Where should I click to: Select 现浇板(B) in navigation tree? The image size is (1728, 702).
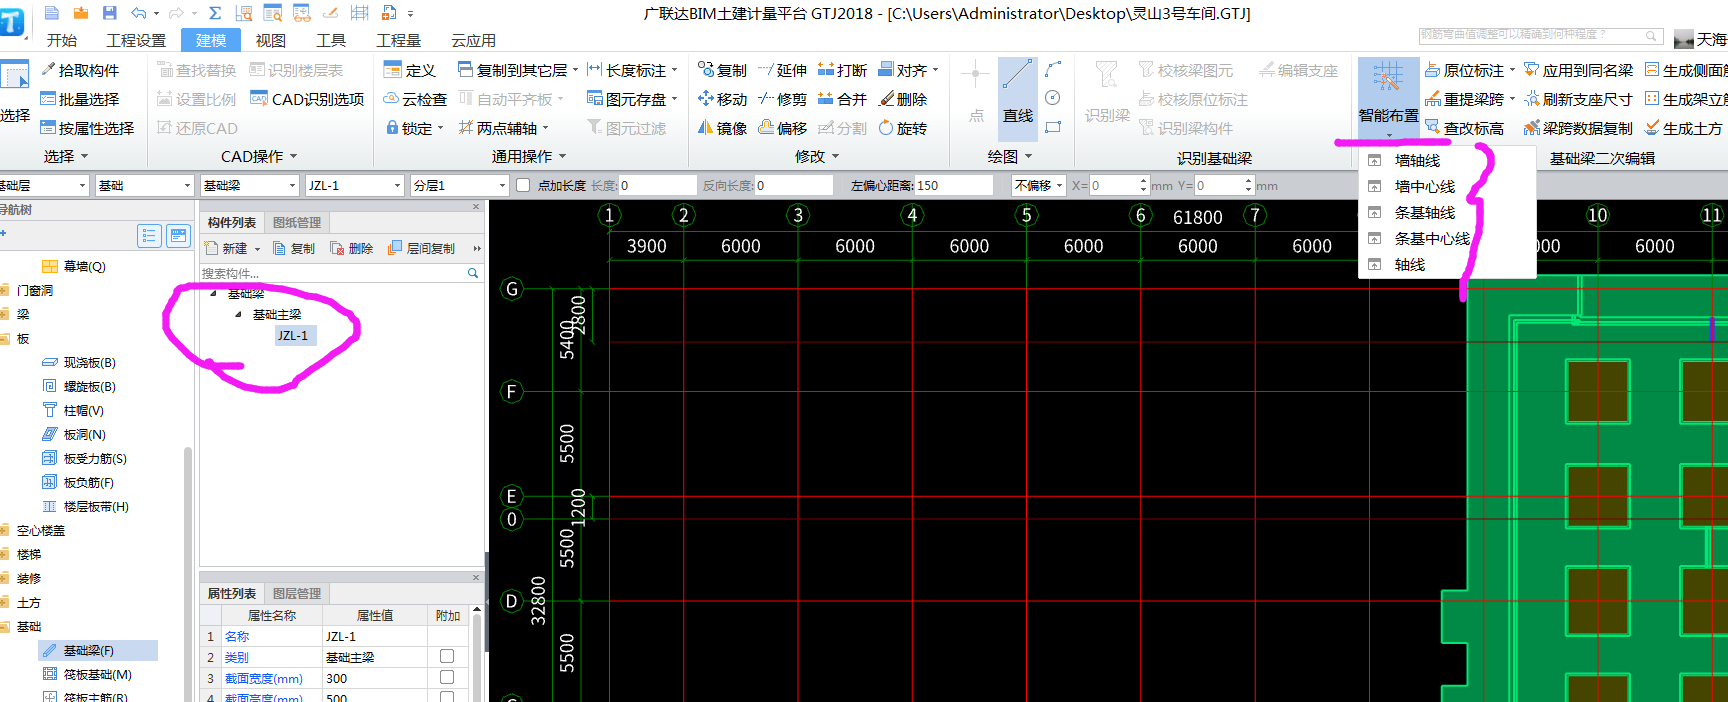(89, 362)
